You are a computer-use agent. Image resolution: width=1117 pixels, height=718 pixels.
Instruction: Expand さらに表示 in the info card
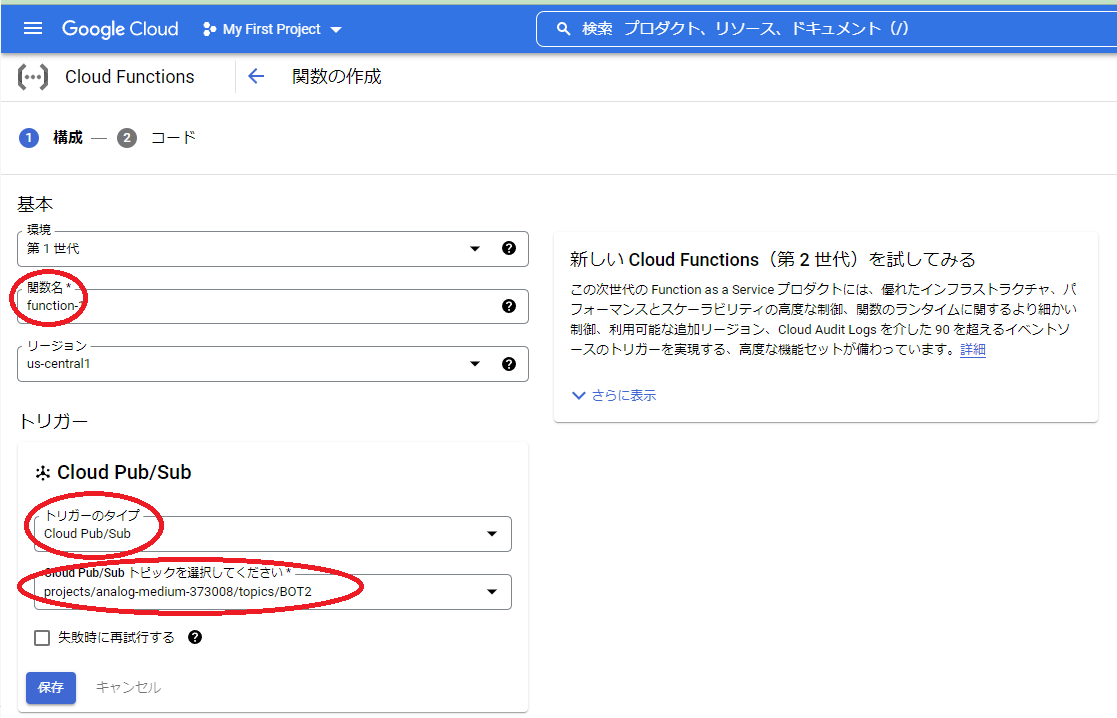614,395
